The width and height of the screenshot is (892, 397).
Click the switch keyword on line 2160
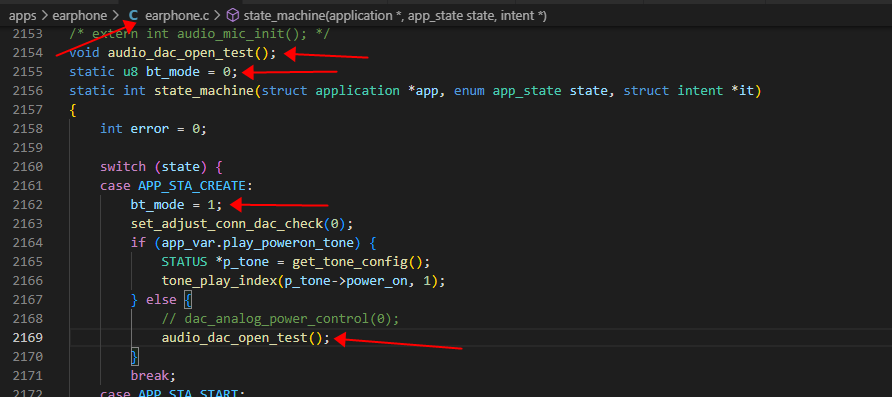123,167
